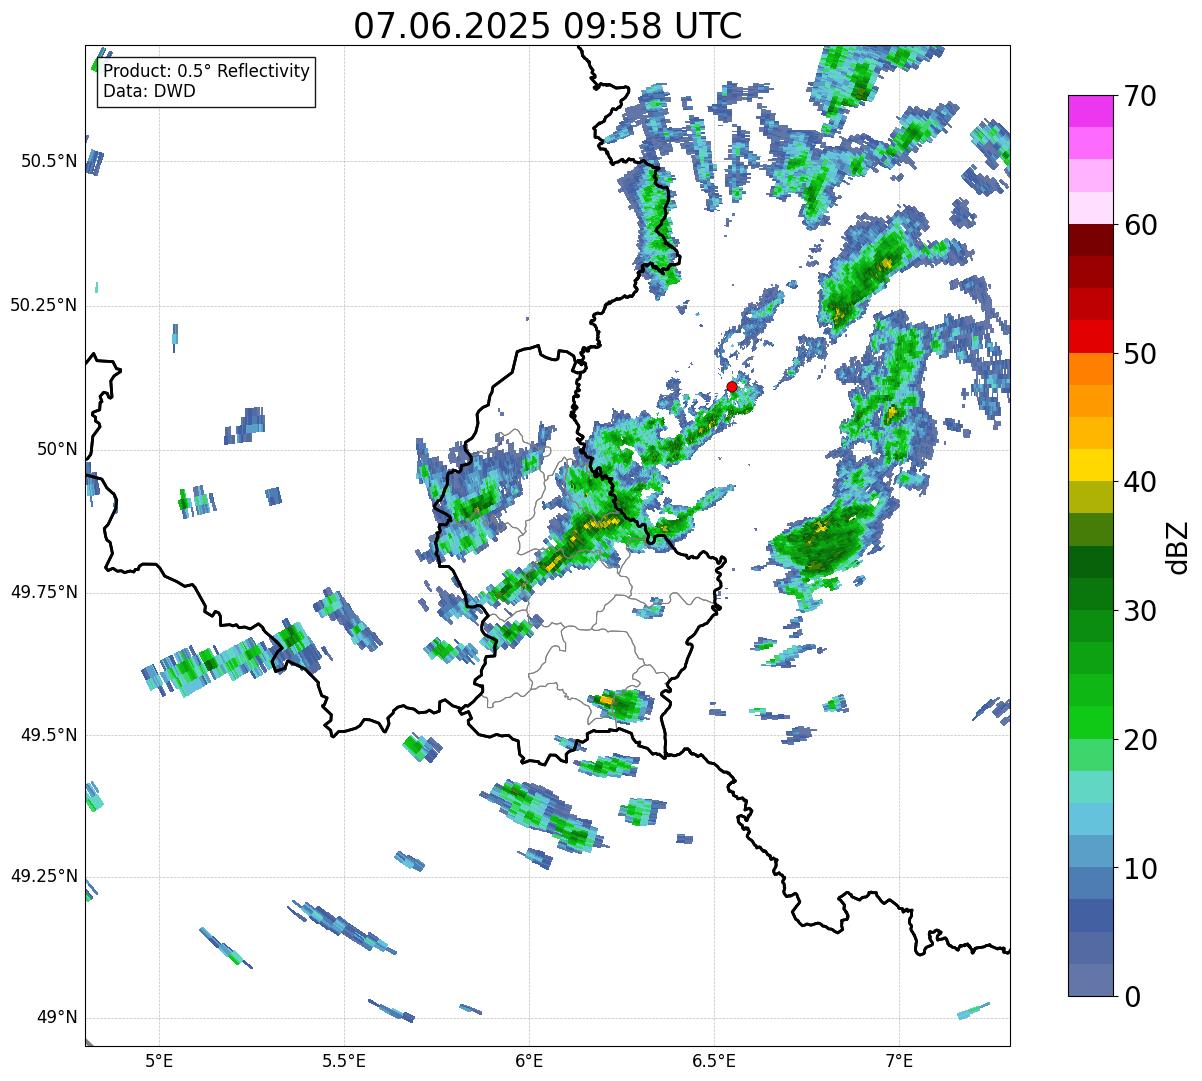The image size is (1202, 1081).
Task: Click the latitude label 50°N
Action: click(57, 449)
